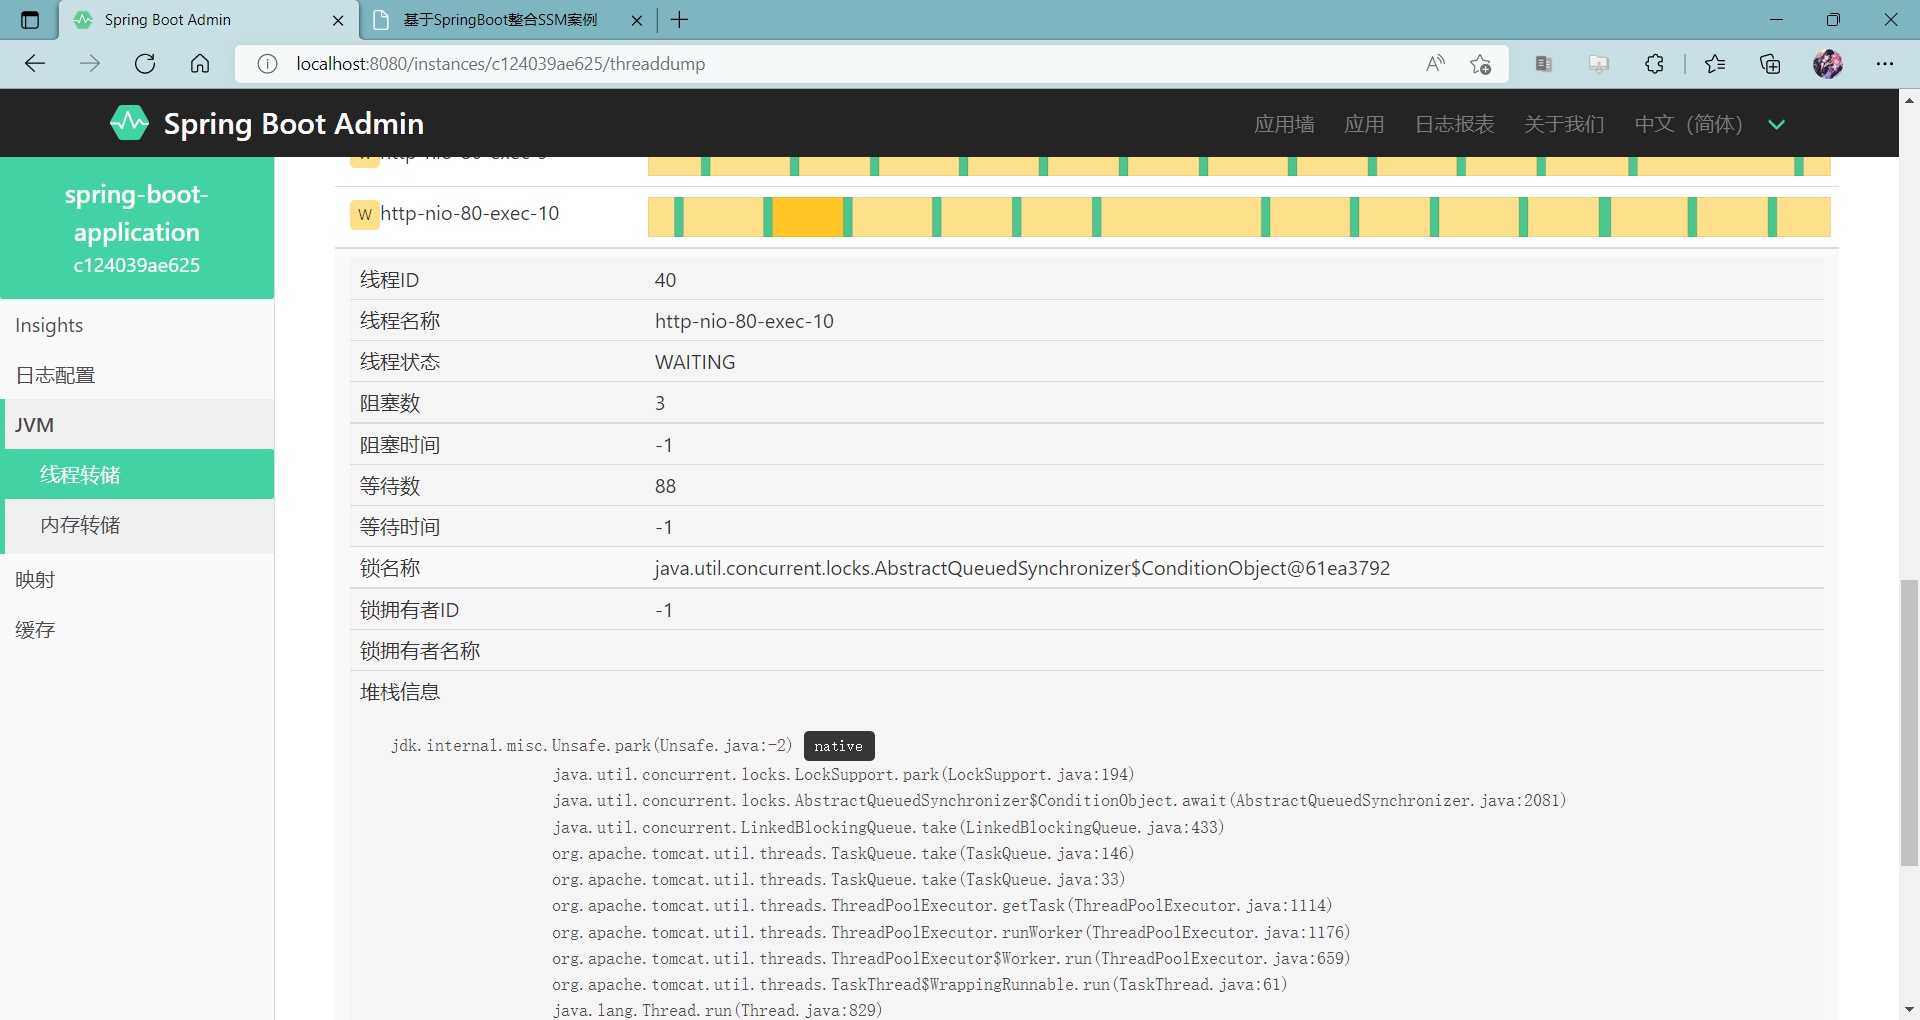Click the Spring Boot Admin logo icon
1920x1020 pixels.
129,123
